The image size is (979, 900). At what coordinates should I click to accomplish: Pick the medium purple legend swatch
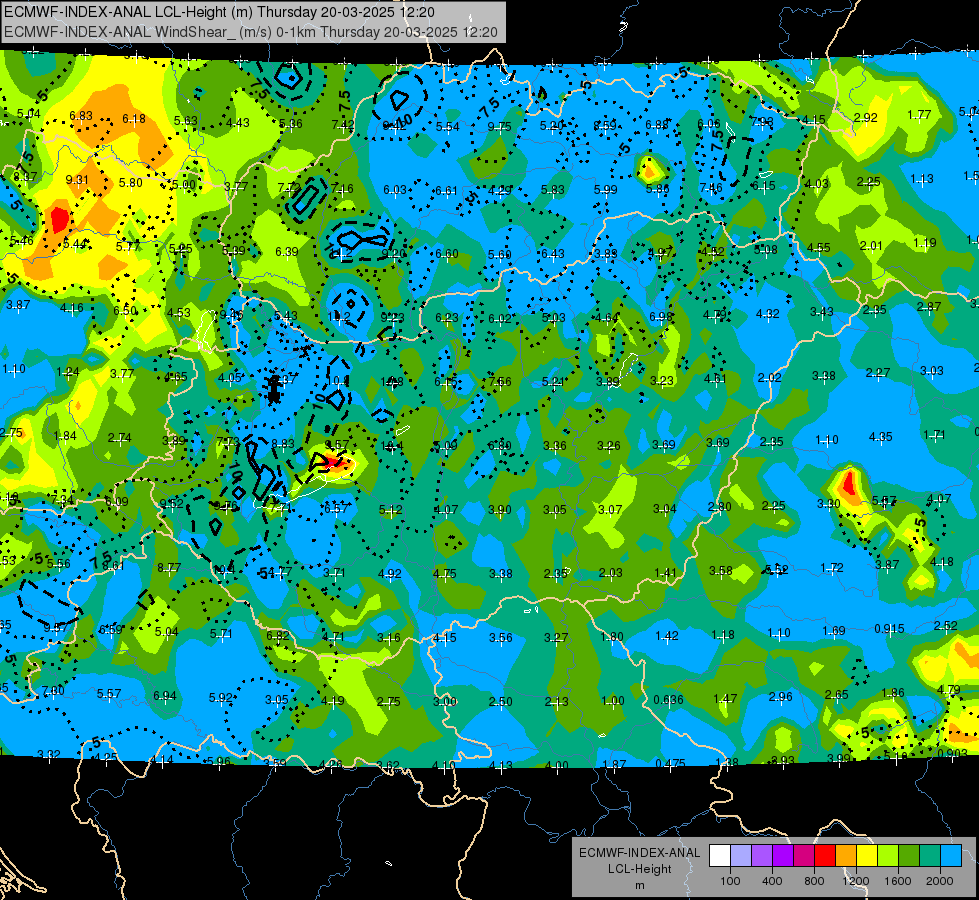(762, 856)
